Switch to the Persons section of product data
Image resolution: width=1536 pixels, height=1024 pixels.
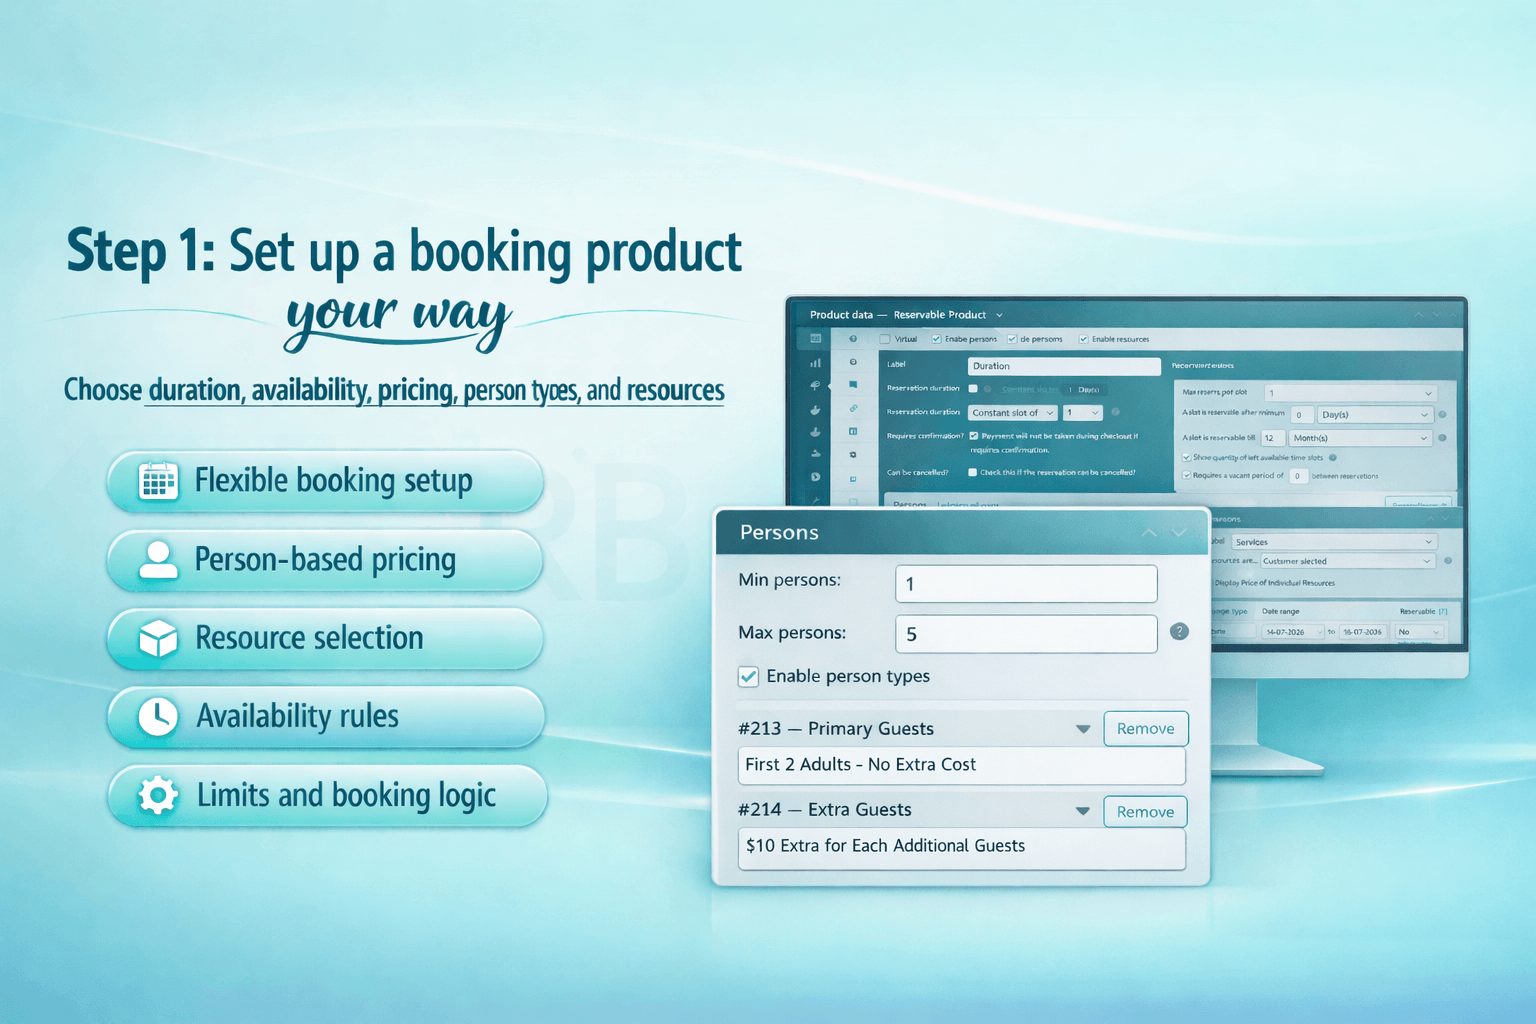tap(908, 505)
